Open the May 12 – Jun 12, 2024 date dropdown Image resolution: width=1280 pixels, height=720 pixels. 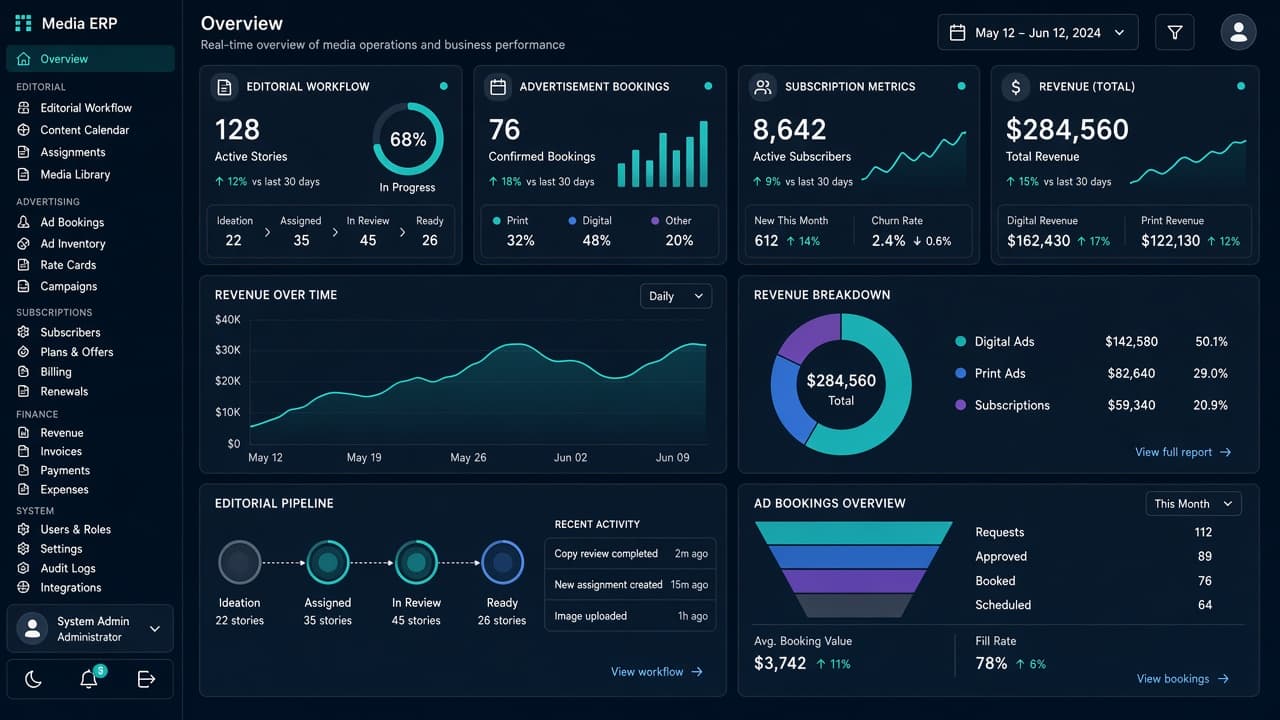pos(1038,33)
